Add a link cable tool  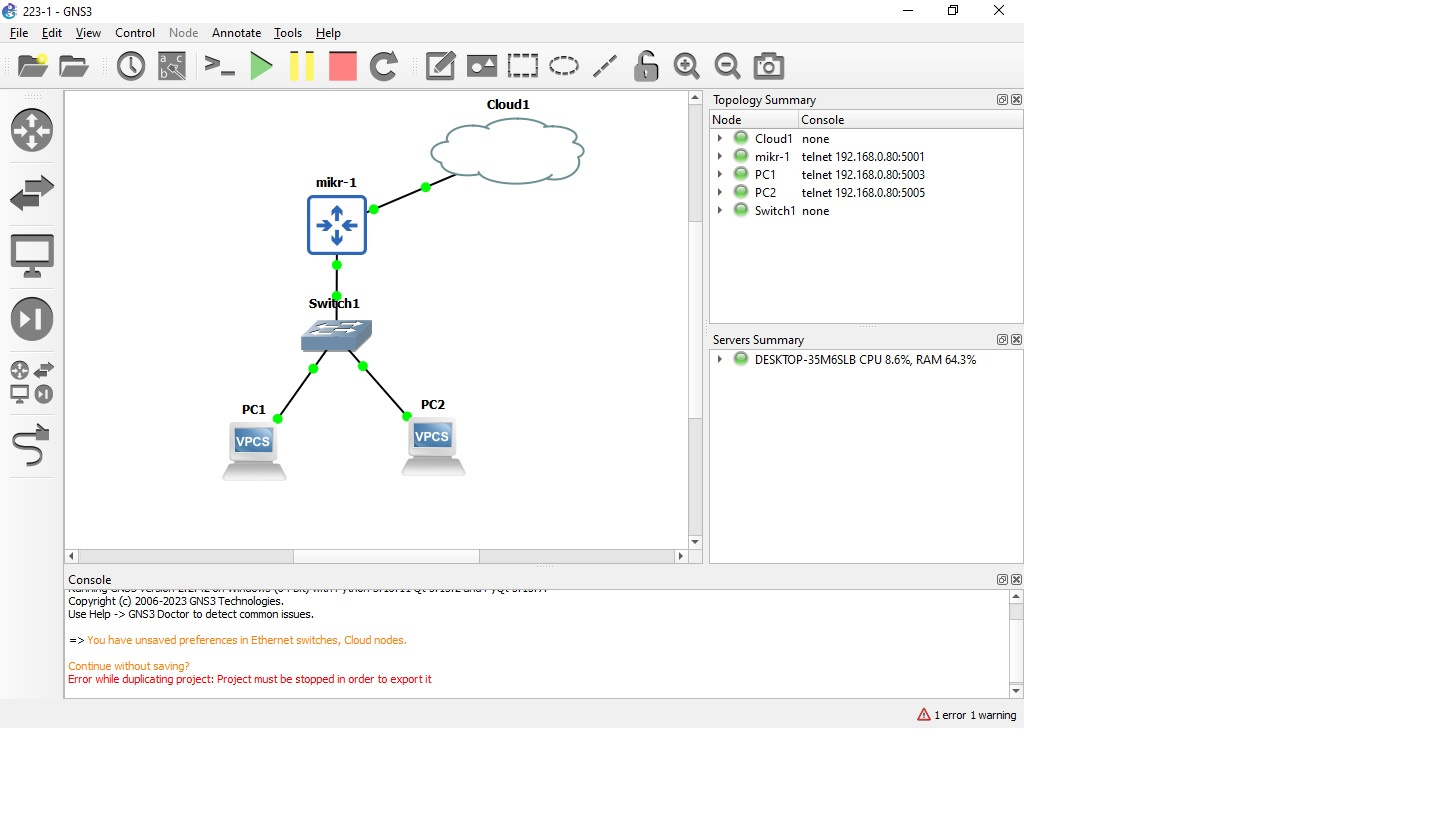(x=32, y=445)
